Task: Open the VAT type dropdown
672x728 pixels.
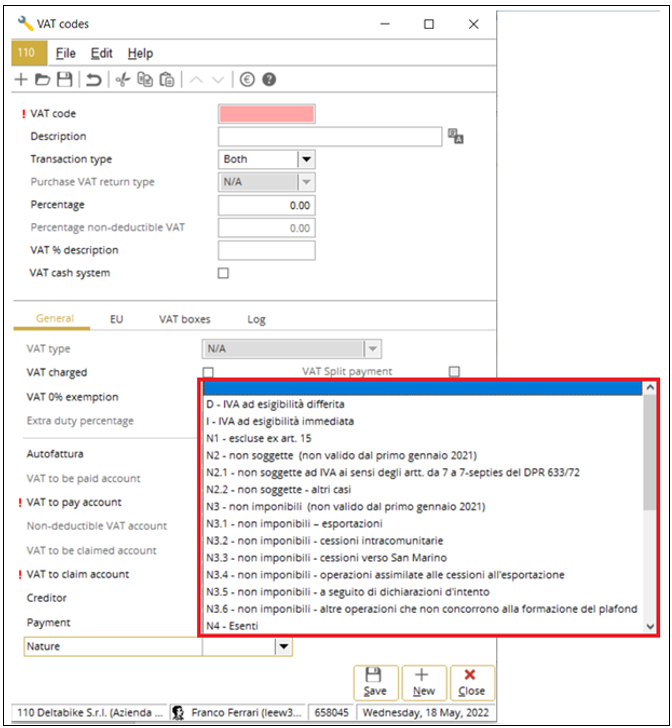Action: pyautogui.click(x=372, y=349)
